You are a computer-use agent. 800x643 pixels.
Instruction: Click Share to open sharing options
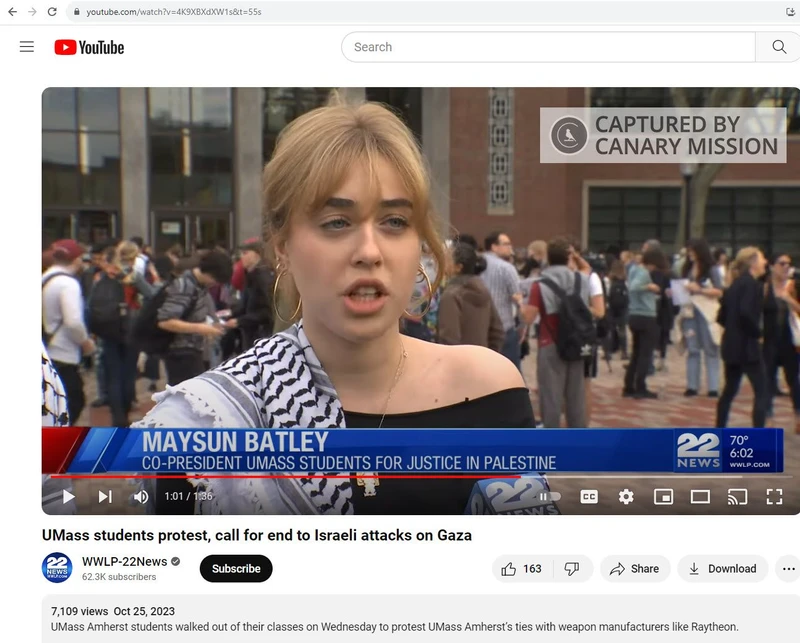point(634,568)
